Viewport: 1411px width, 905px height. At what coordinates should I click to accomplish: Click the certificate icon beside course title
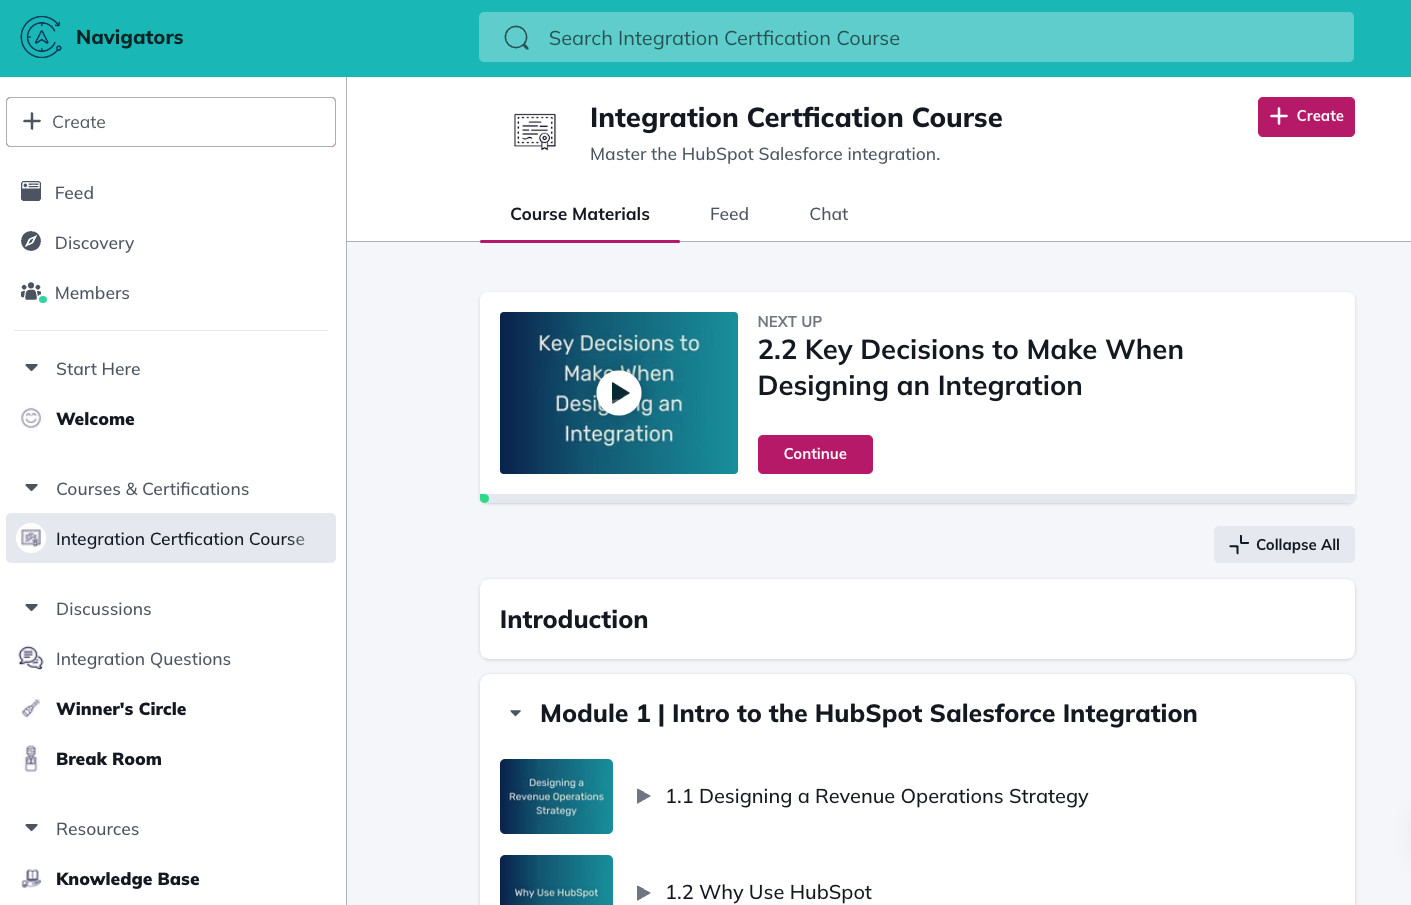pyautogui.click(x=535, y=131)
